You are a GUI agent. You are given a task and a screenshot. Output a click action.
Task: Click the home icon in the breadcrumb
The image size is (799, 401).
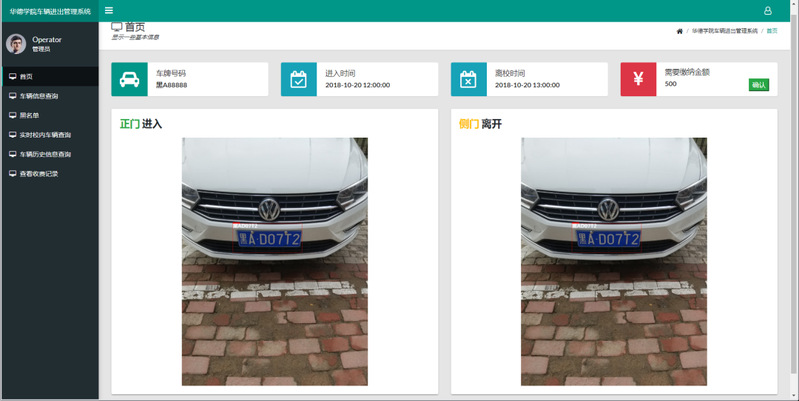679,31
